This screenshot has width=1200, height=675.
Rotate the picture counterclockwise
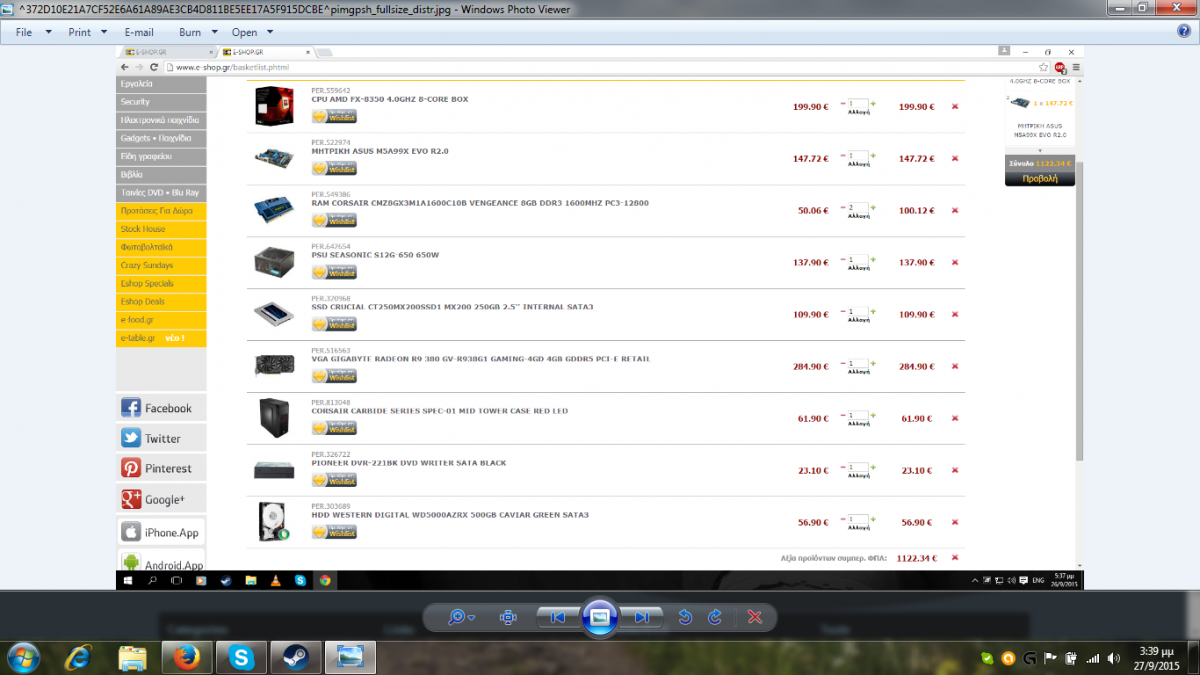pyautogui.click(x=685, y=617)
